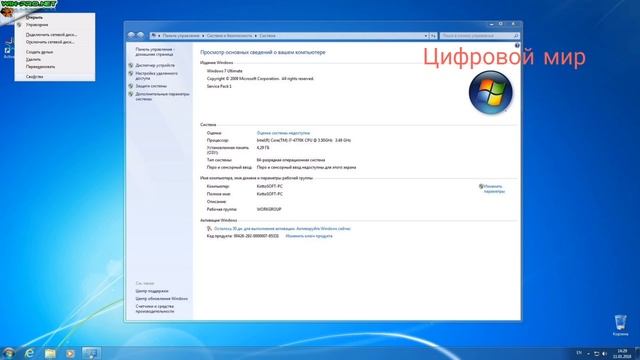Viewport: 640px width, 360px height.
Task: Click the Forward arrow in the System window
Action: tap(140, 36)
